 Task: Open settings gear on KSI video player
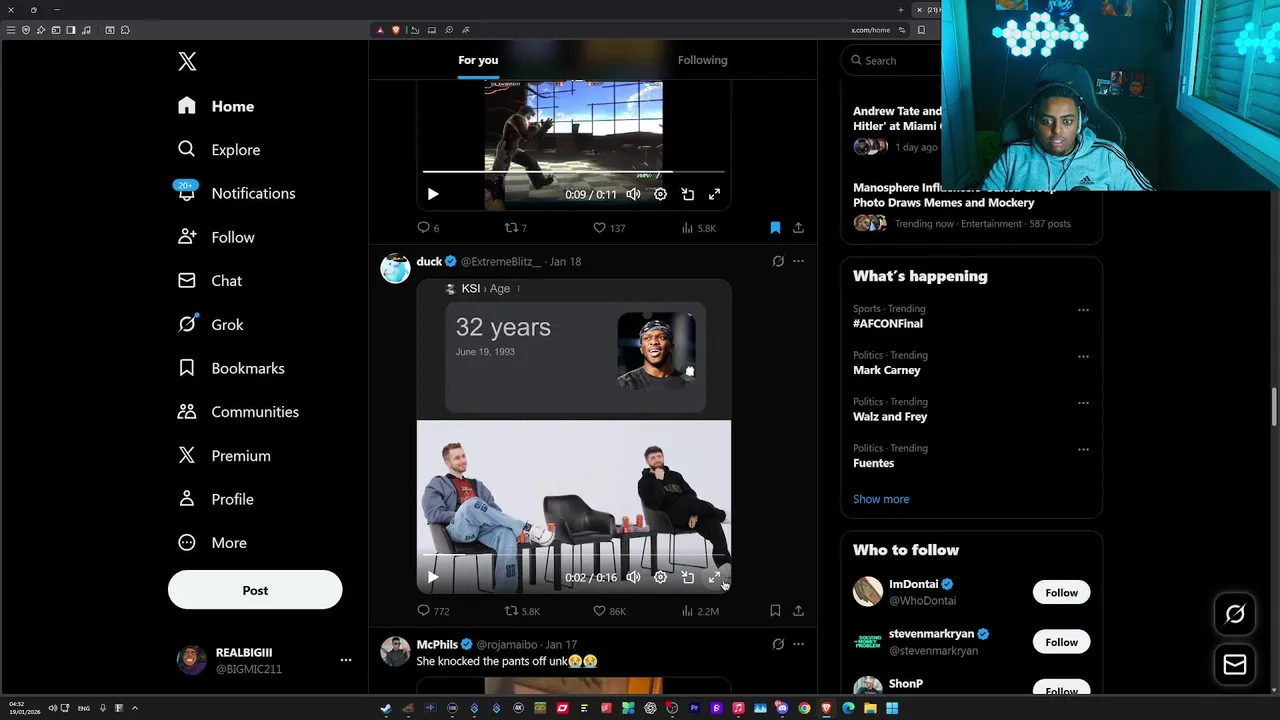click(660, 577)
